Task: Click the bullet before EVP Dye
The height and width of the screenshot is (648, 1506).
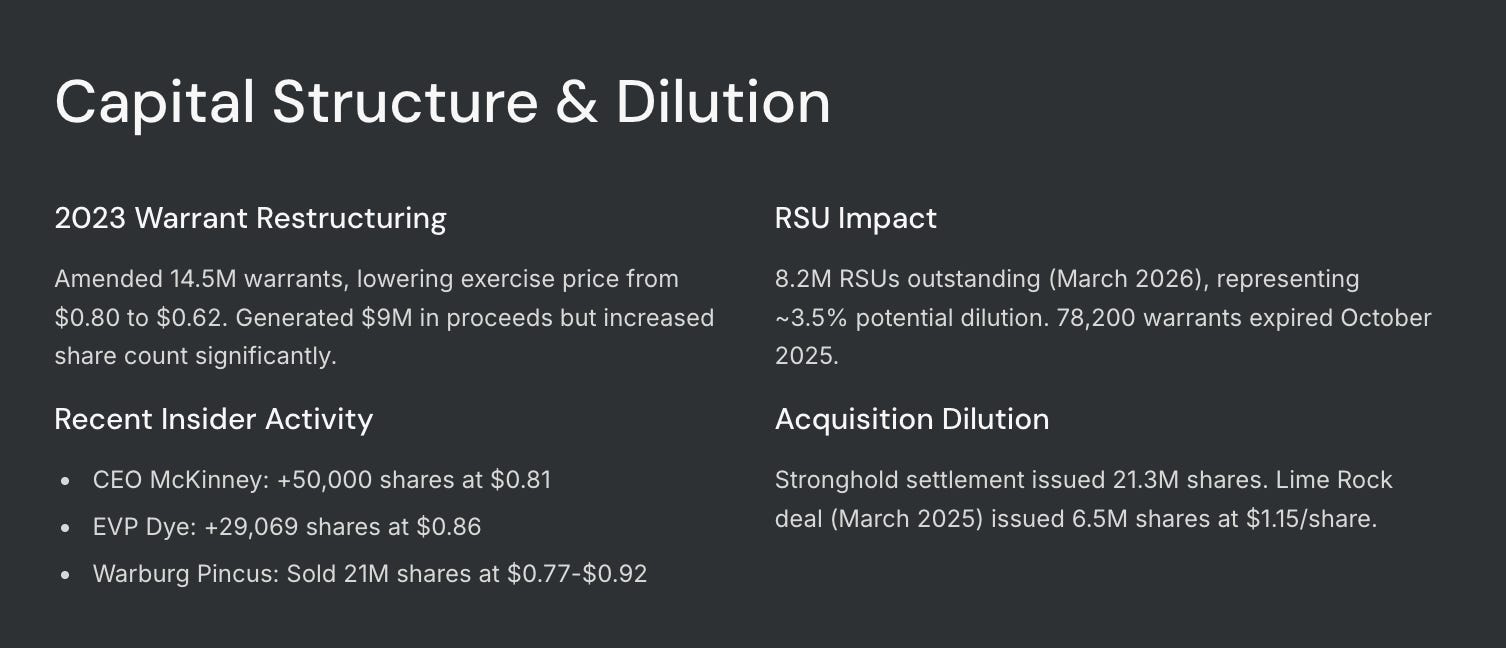Action: tap(65, 528)
